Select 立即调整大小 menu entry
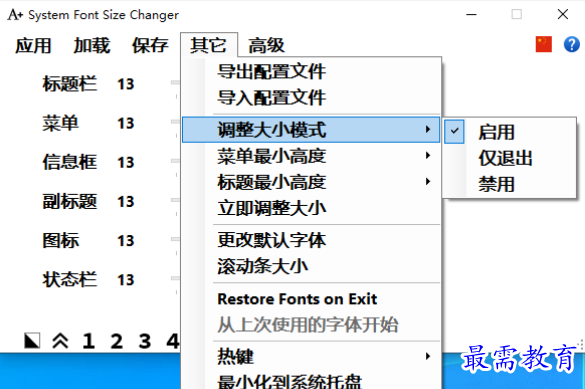The width and height of the screenshot is (585, 389). click(311, 208)
